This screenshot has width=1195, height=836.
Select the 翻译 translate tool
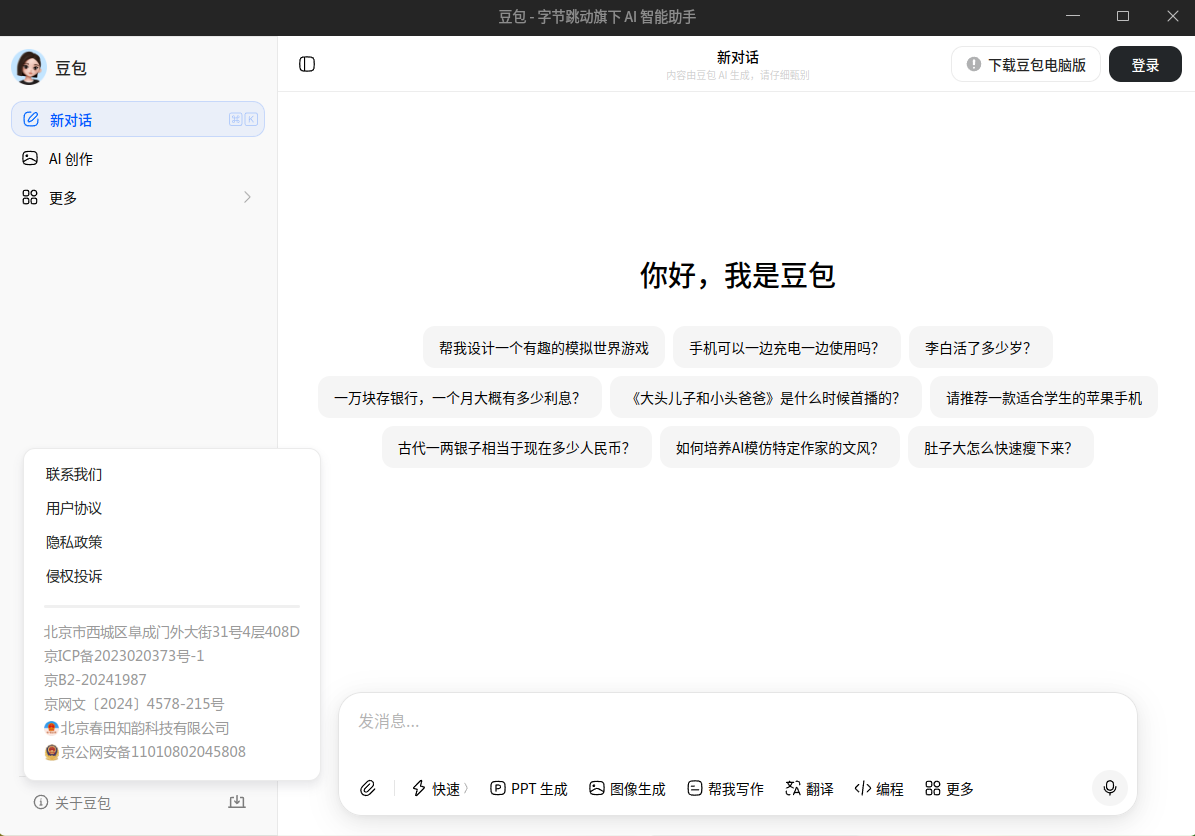(x=809, y=788)
